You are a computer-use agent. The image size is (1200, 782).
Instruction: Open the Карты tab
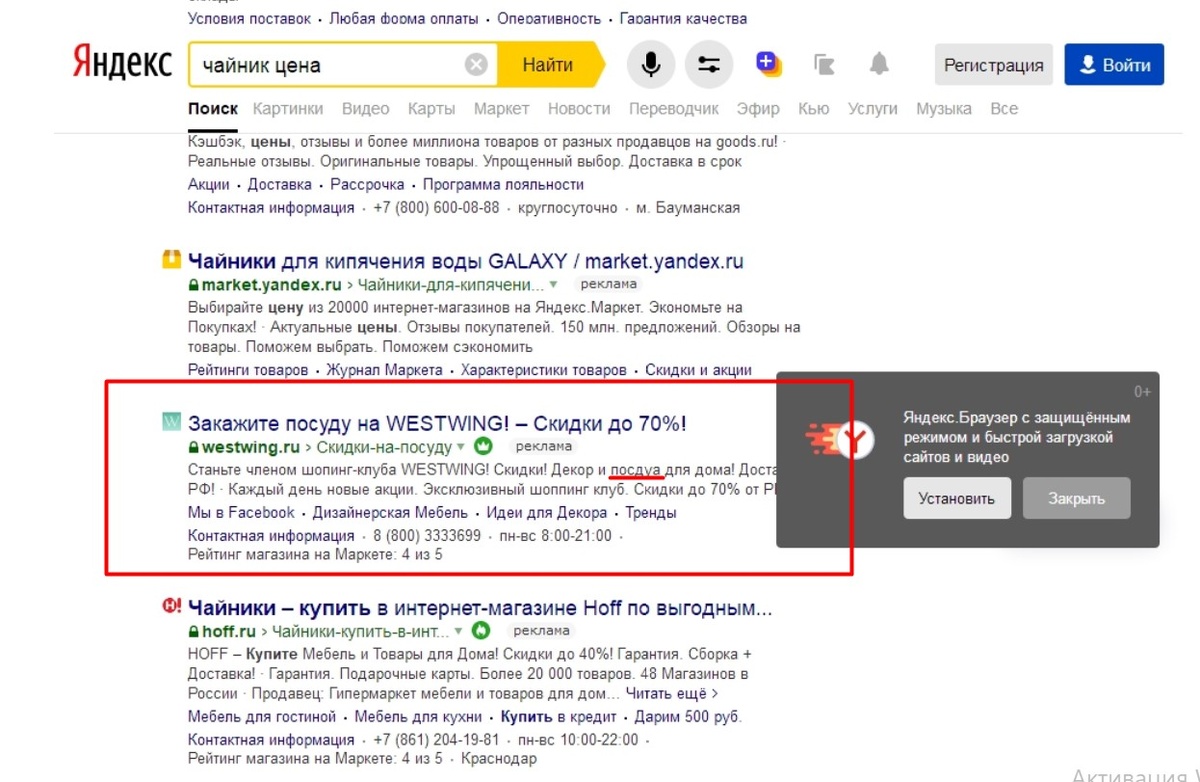[432, 108]
